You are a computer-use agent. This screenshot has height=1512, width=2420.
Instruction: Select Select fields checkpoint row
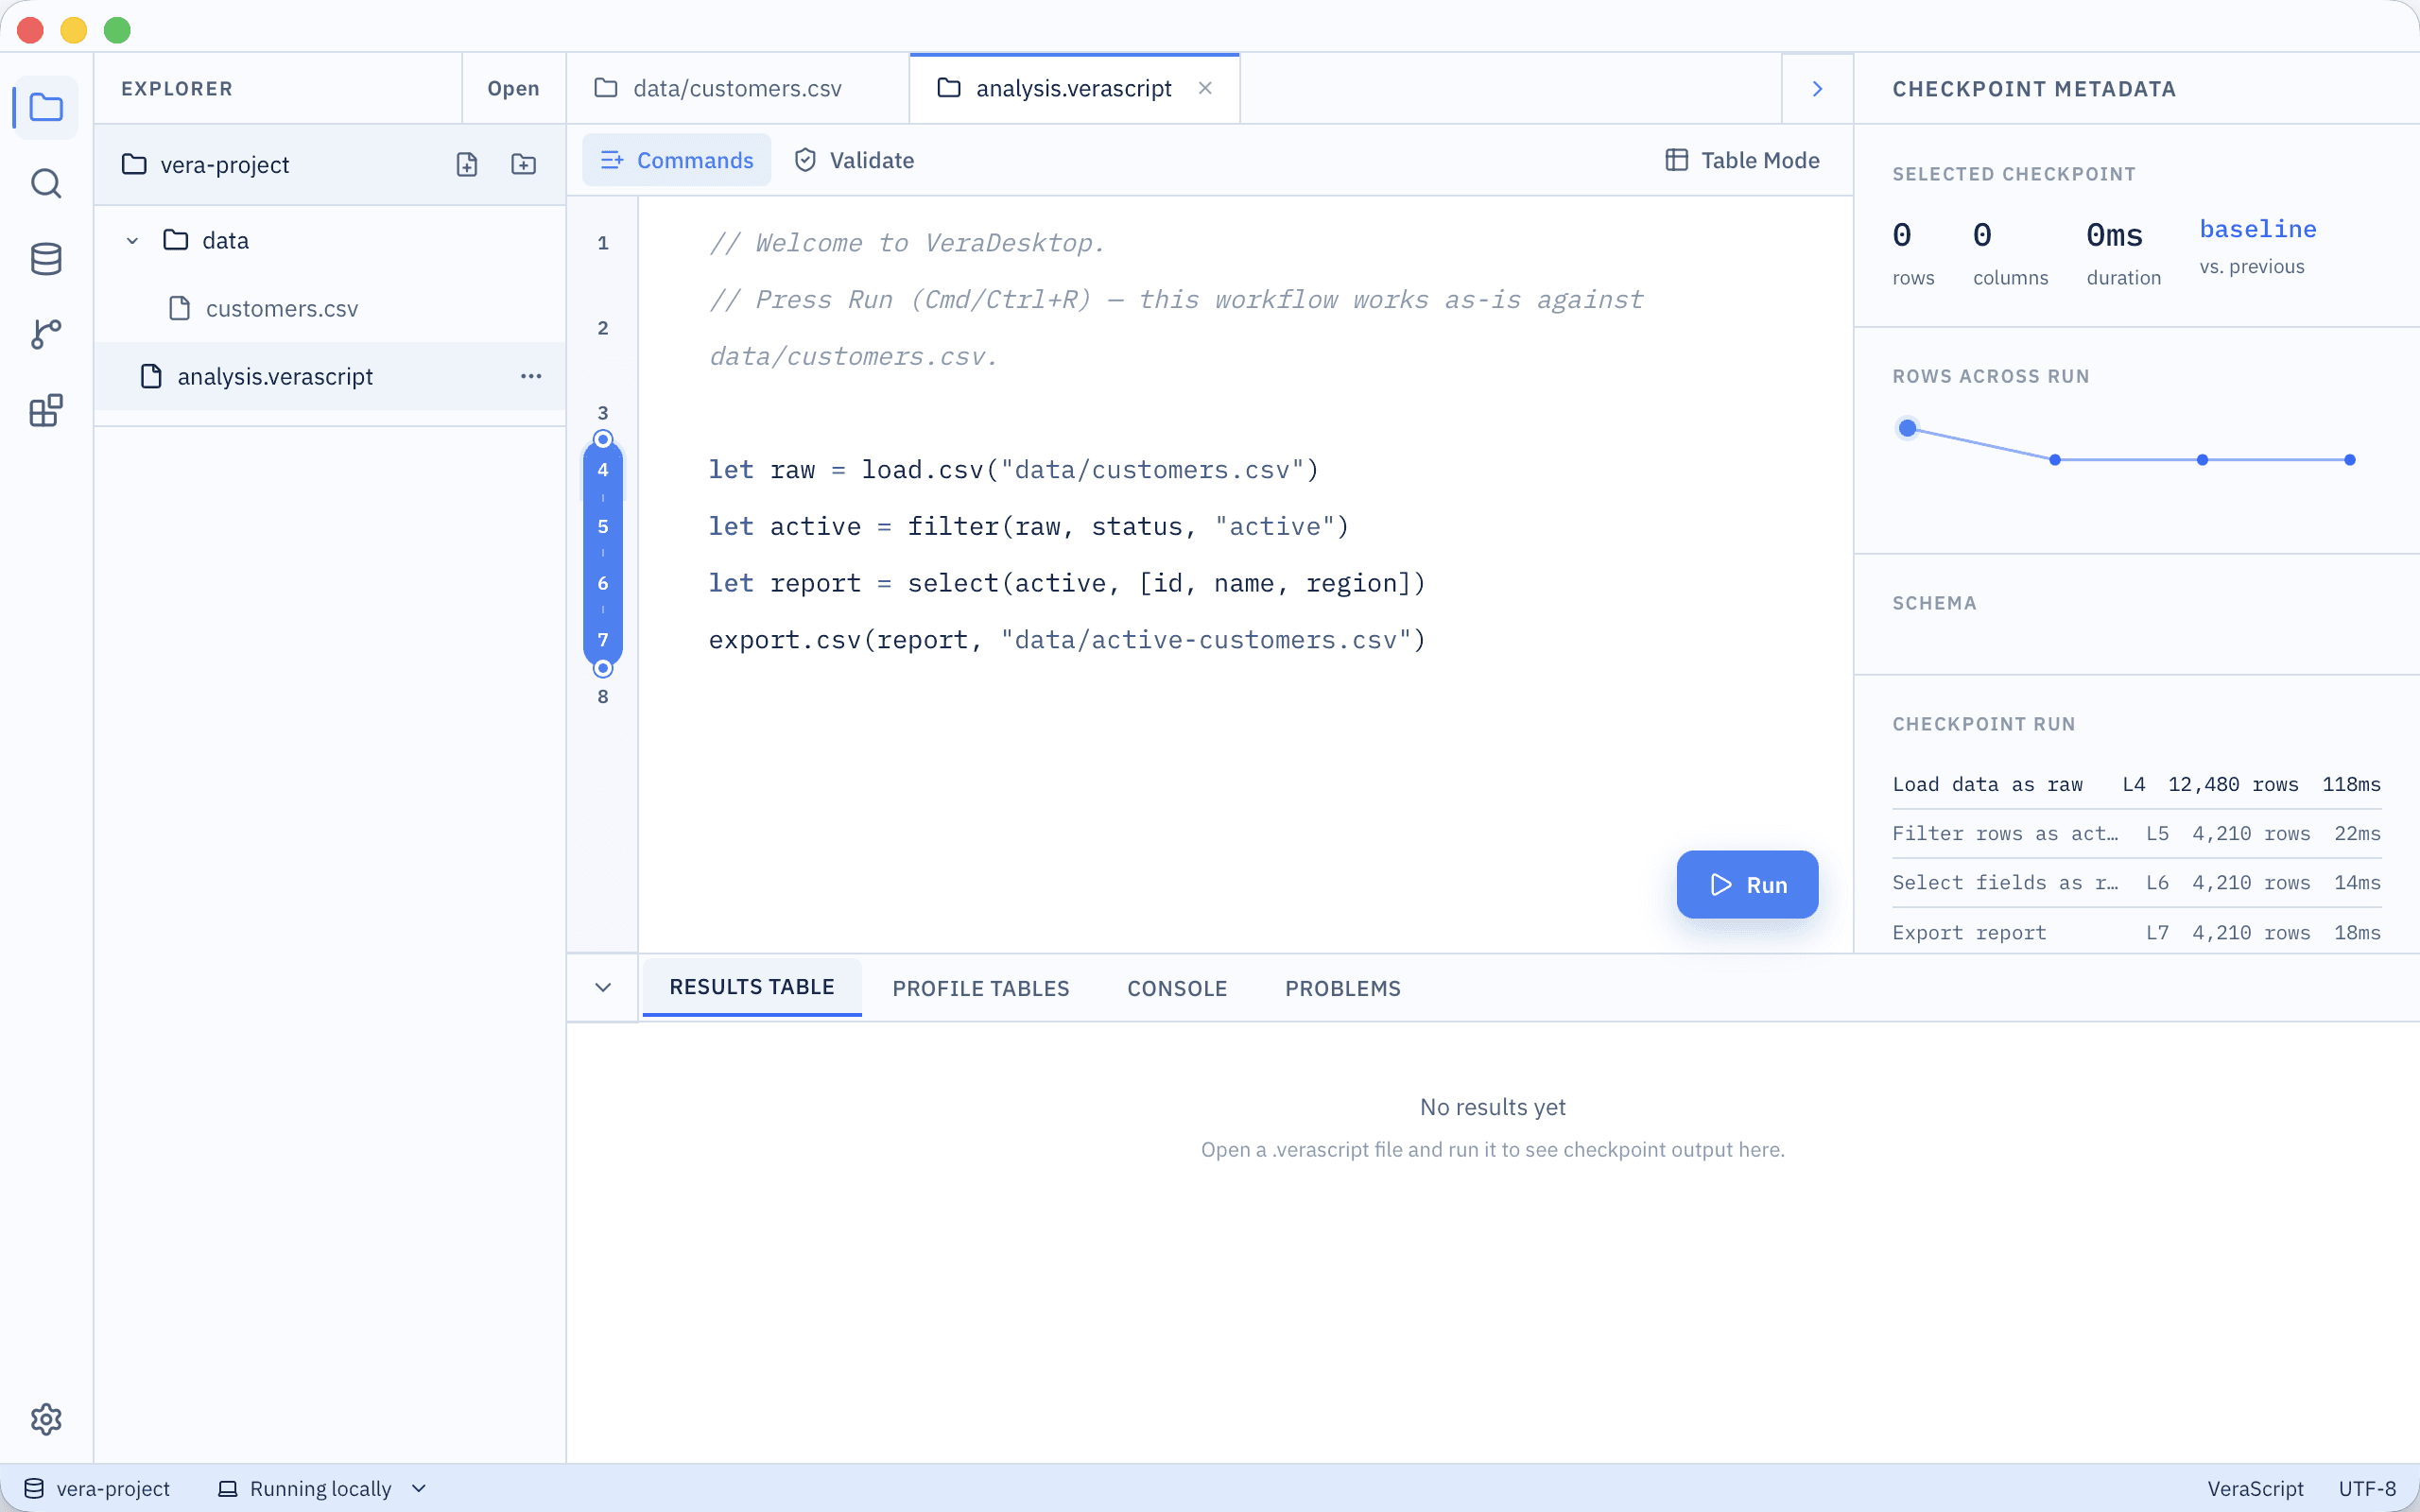(2137, 882)
